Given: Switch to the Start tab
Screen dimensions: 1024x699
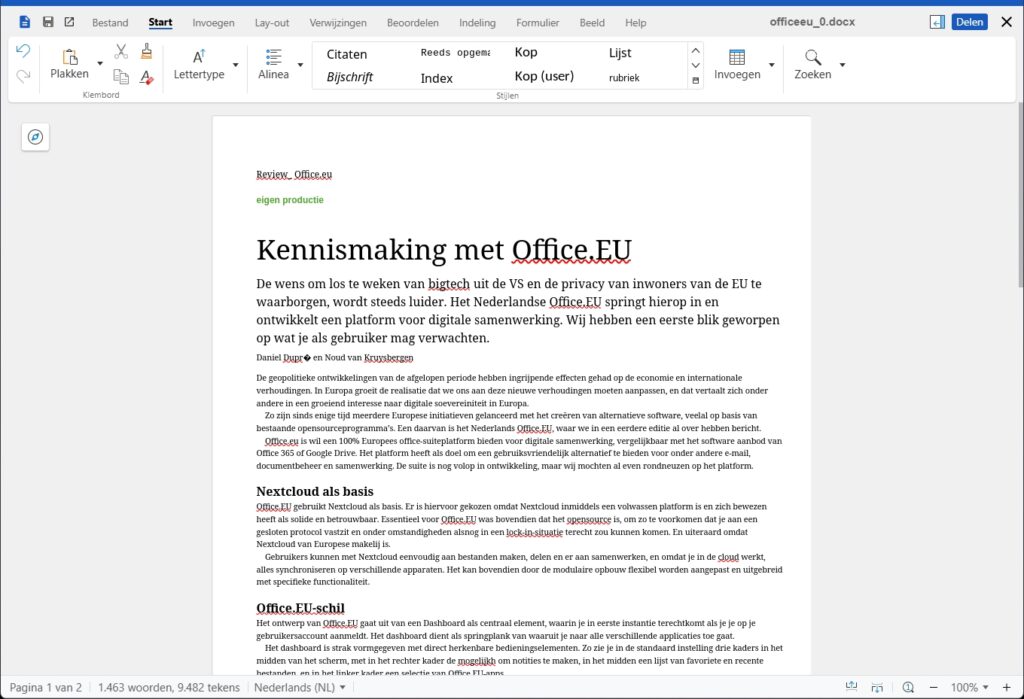Looking at the screenshot, I should click(160, 23).
